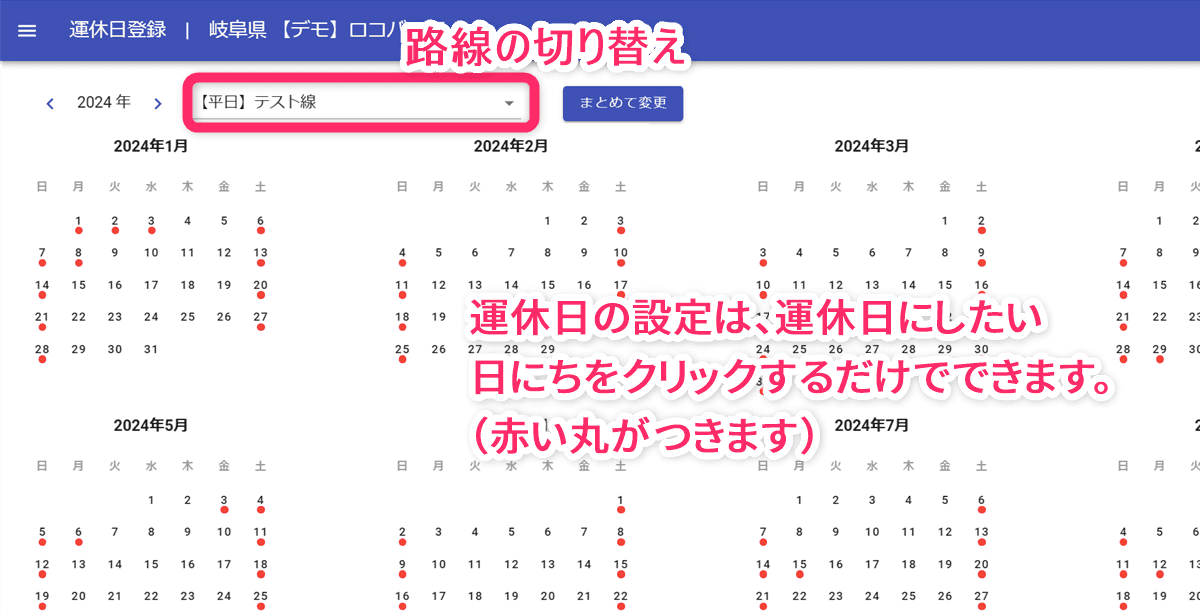Toggle February 3, 2024 suspension day

(620, 222)
